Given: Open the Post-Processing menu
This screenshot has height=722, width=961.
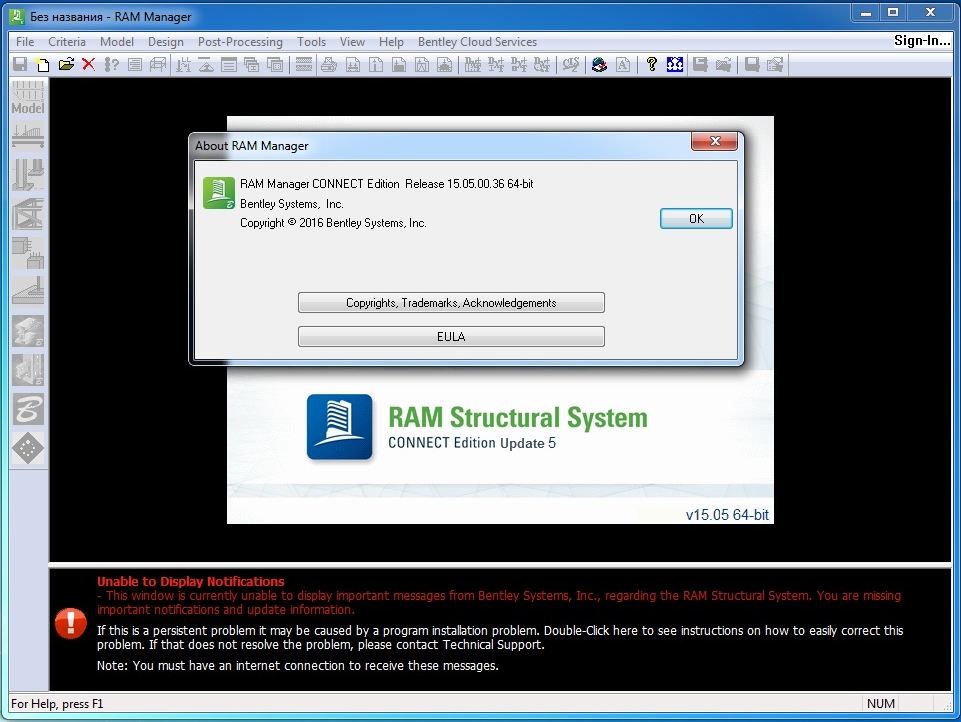Looking at the screenshot, I should point(240,42).
